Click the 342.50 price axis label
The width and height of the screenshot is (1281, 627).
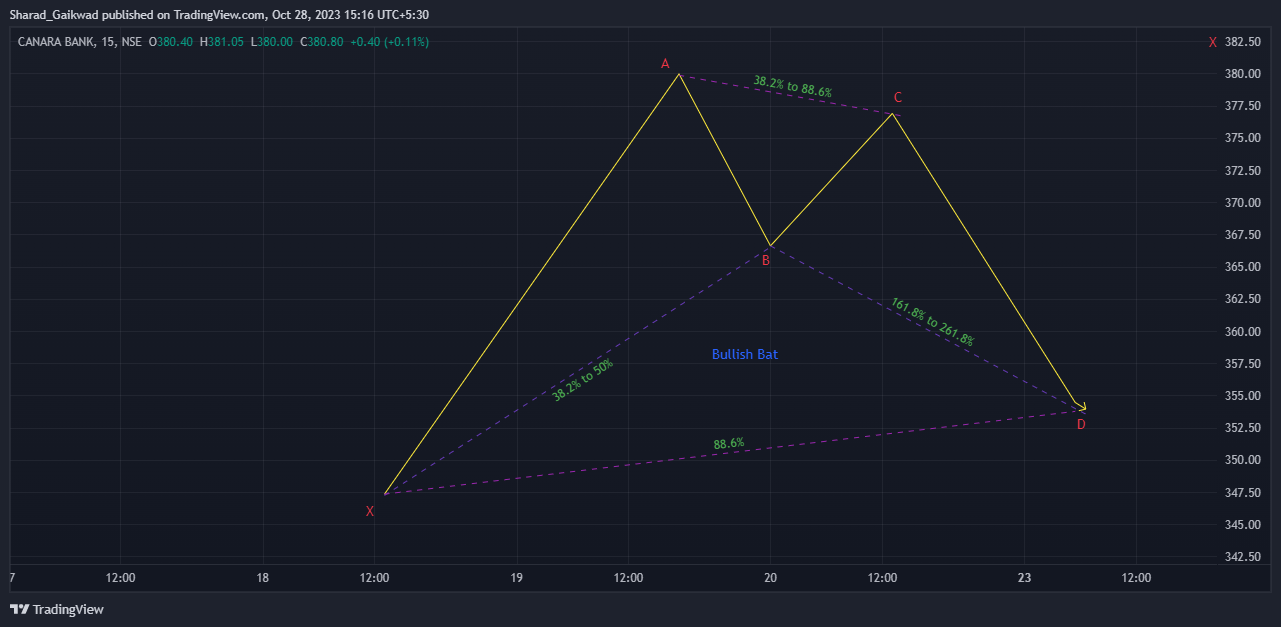[x=1242, y=557]
